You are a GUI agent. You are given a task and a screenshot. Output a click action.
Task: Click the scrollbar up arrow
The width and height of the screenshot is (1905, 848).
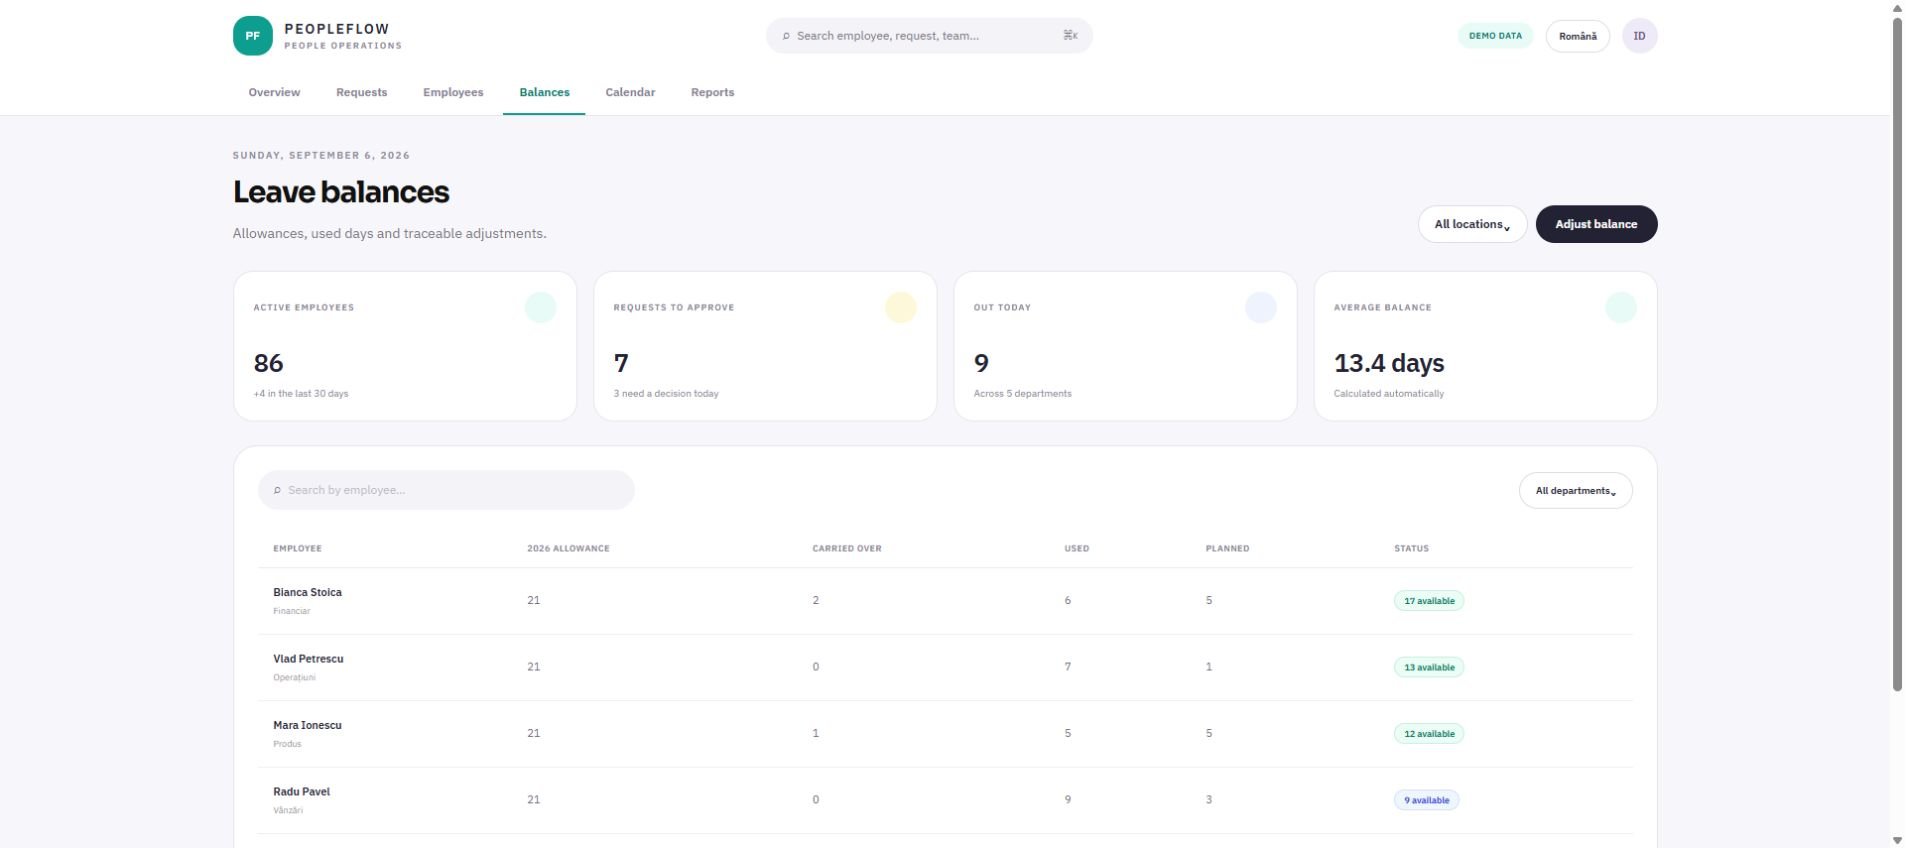[x=1897, y=8]
